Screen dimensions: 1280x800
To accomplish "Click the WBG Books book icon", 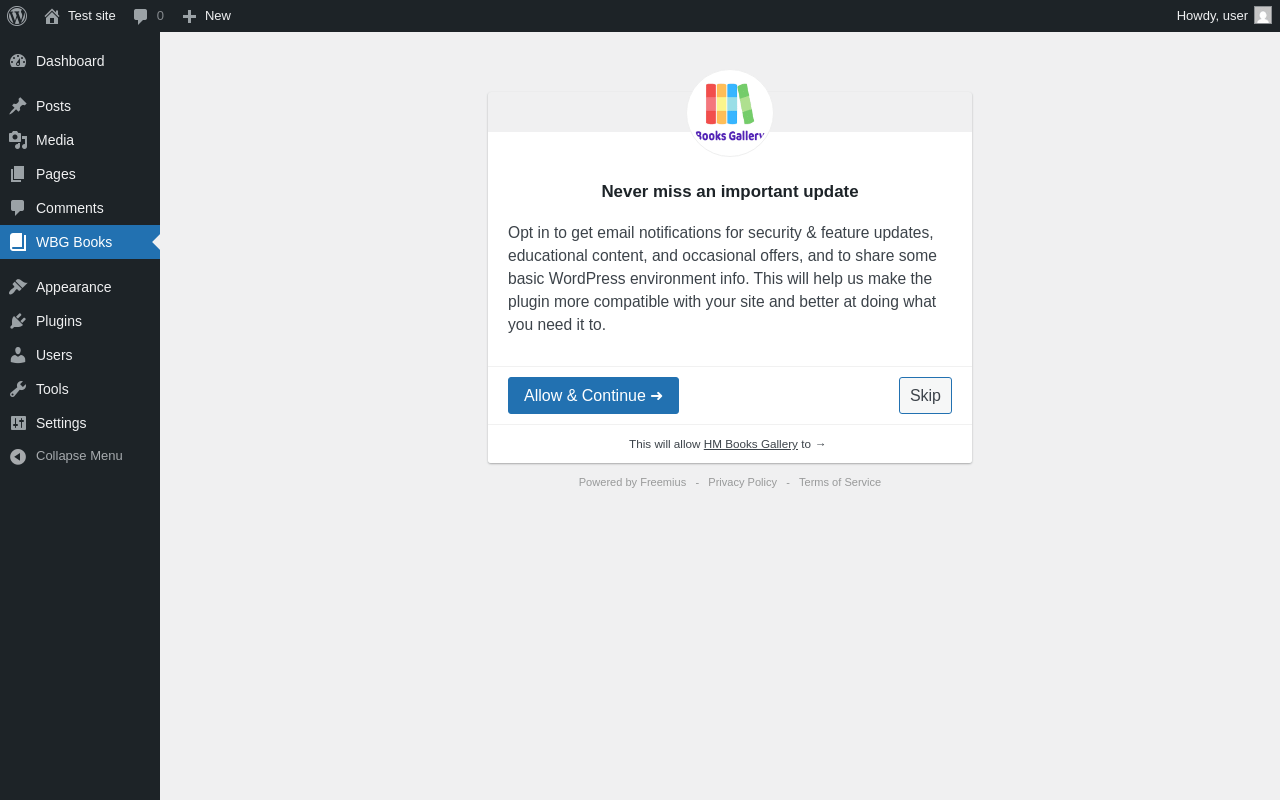I will (18, 242).
